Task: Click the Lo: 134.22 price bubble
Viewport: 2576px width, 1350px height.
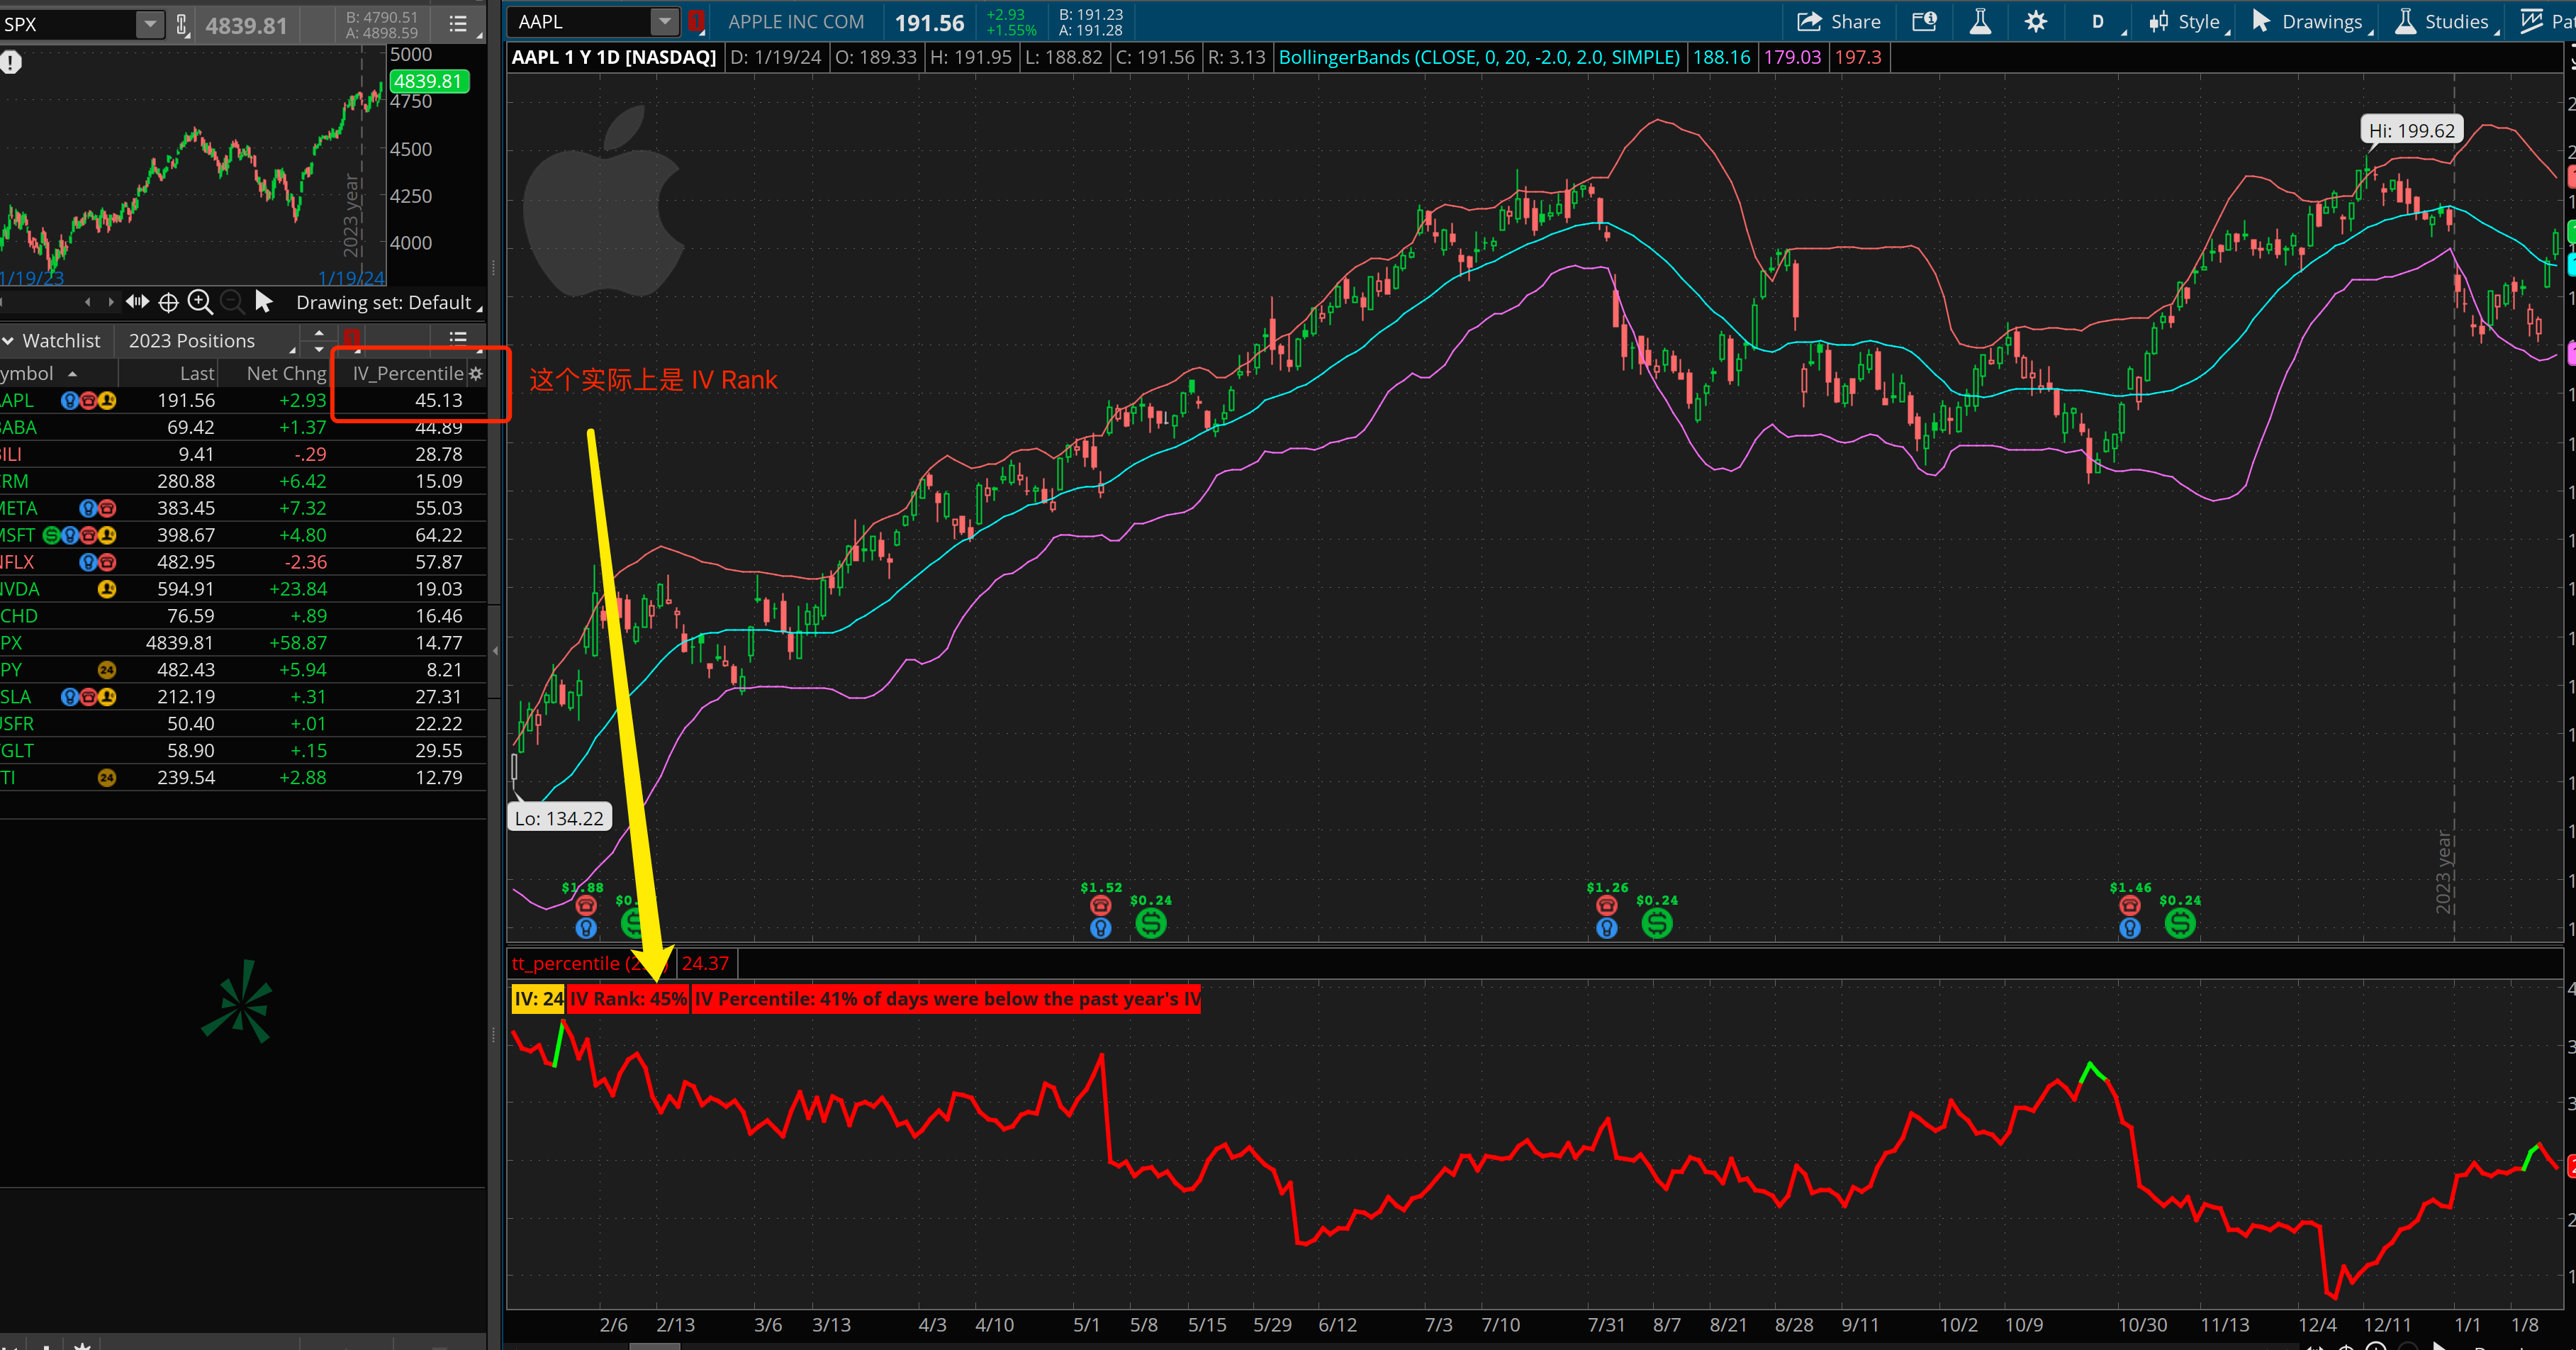Action: pyautogui.click(x=559, y=818)
